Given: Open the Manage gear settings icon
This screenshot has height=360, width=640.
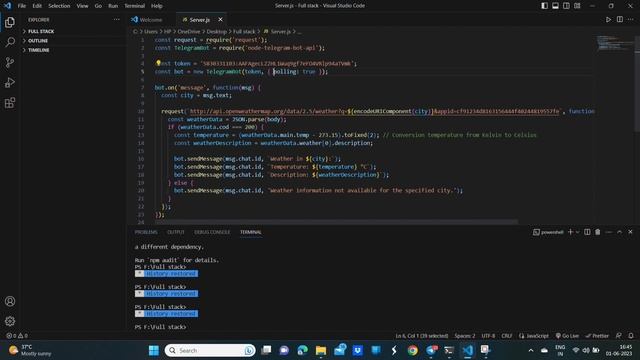Looking at the screenshot, I should (10, 321).
